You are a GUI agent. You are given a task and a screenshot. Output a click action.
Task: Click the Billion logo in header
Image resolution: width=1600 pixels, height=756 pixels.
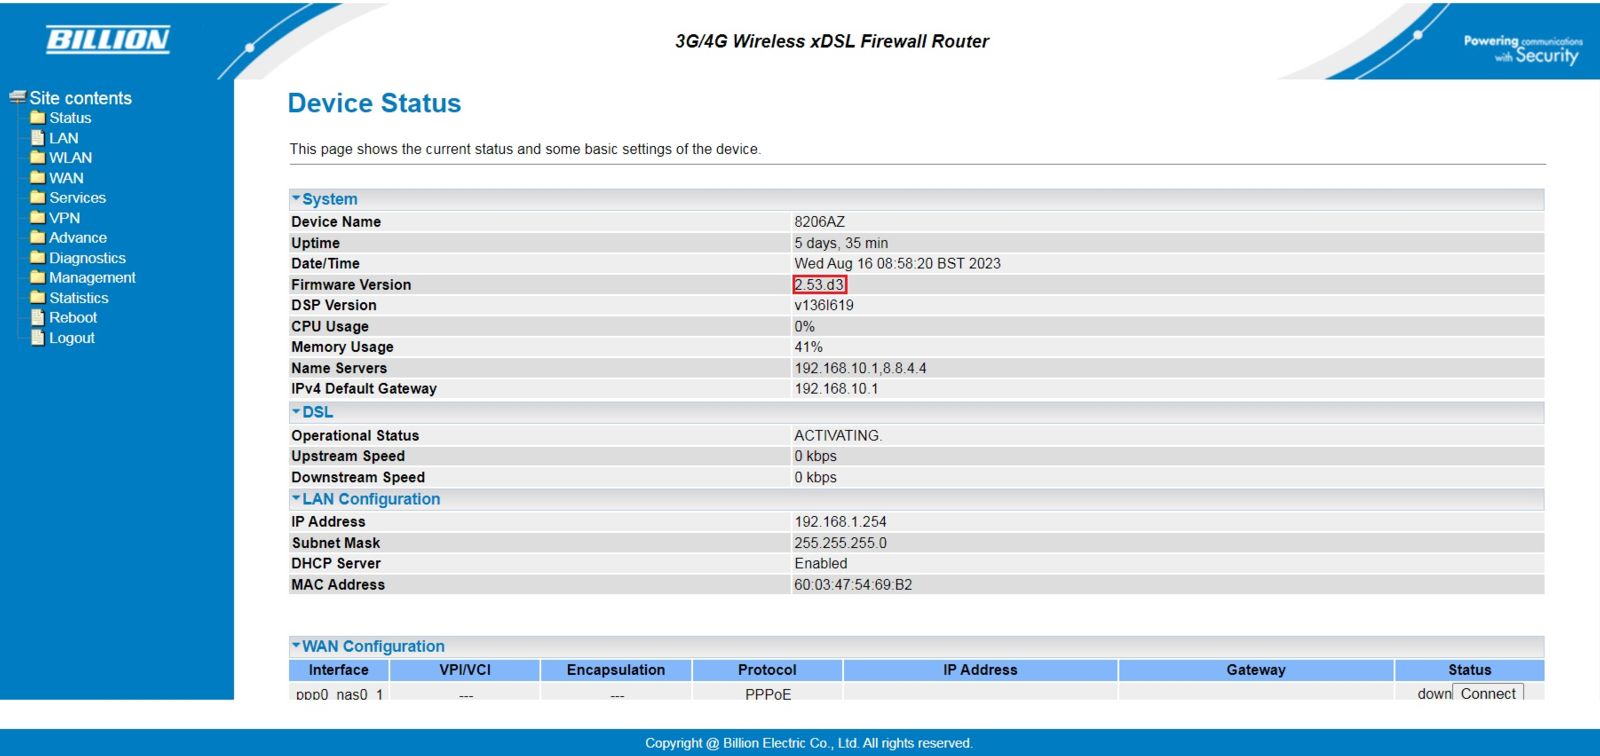click(x=108, y=40)
